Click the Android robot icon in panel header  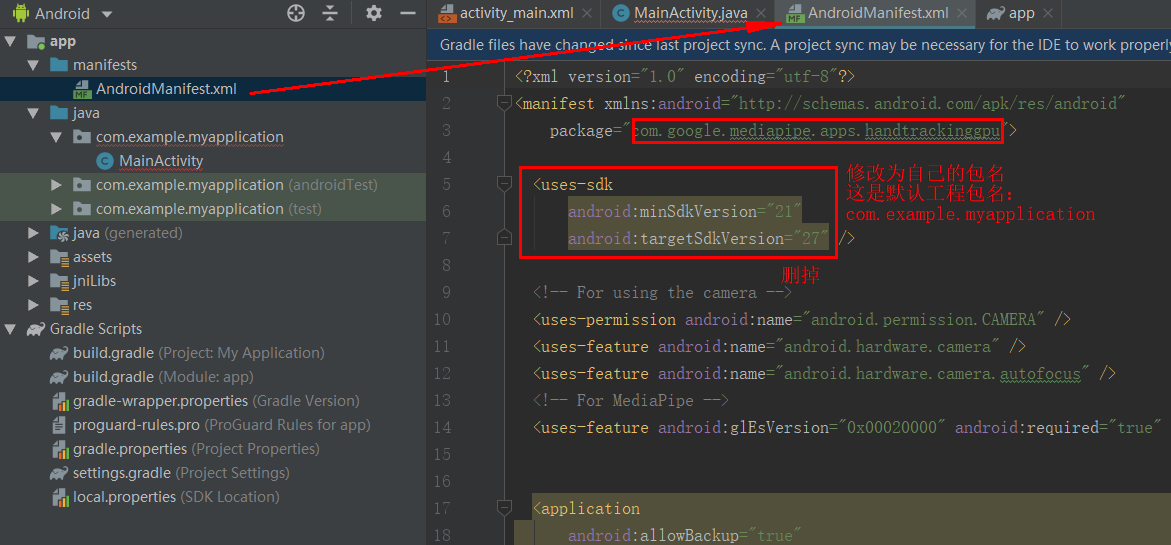click(20, 13)
